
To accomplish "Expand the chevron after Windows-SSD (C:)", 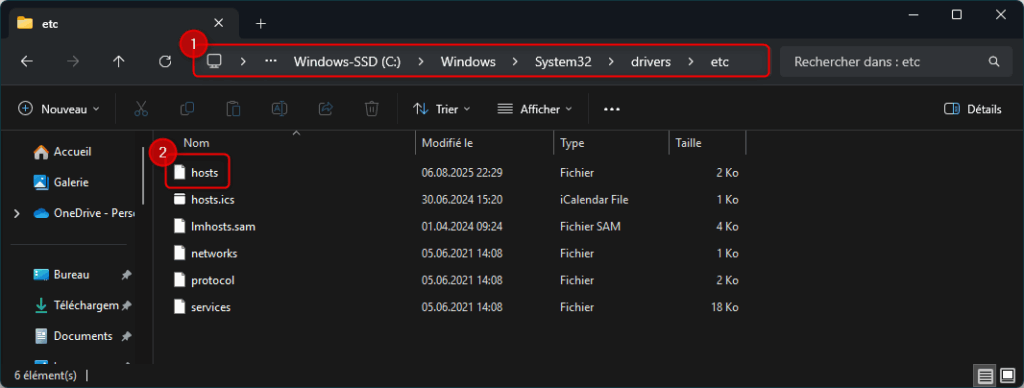I will [421, 62].
